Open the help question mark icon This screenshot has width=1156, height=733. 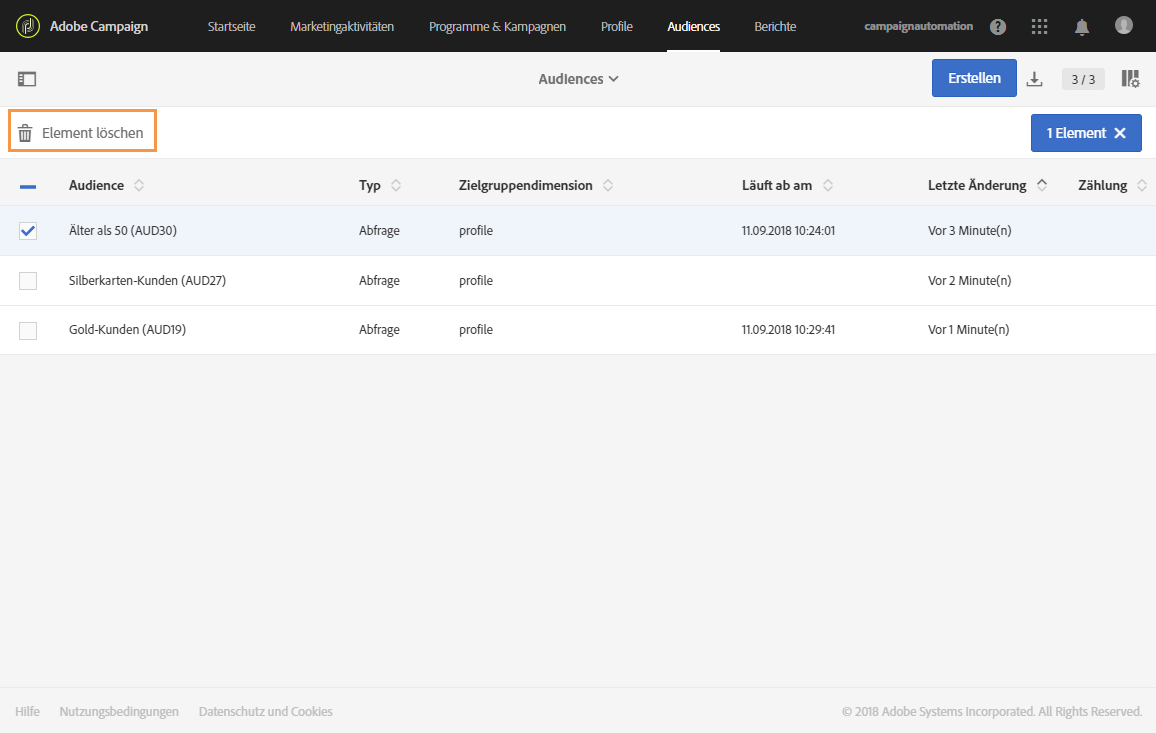tap(998, 27)
